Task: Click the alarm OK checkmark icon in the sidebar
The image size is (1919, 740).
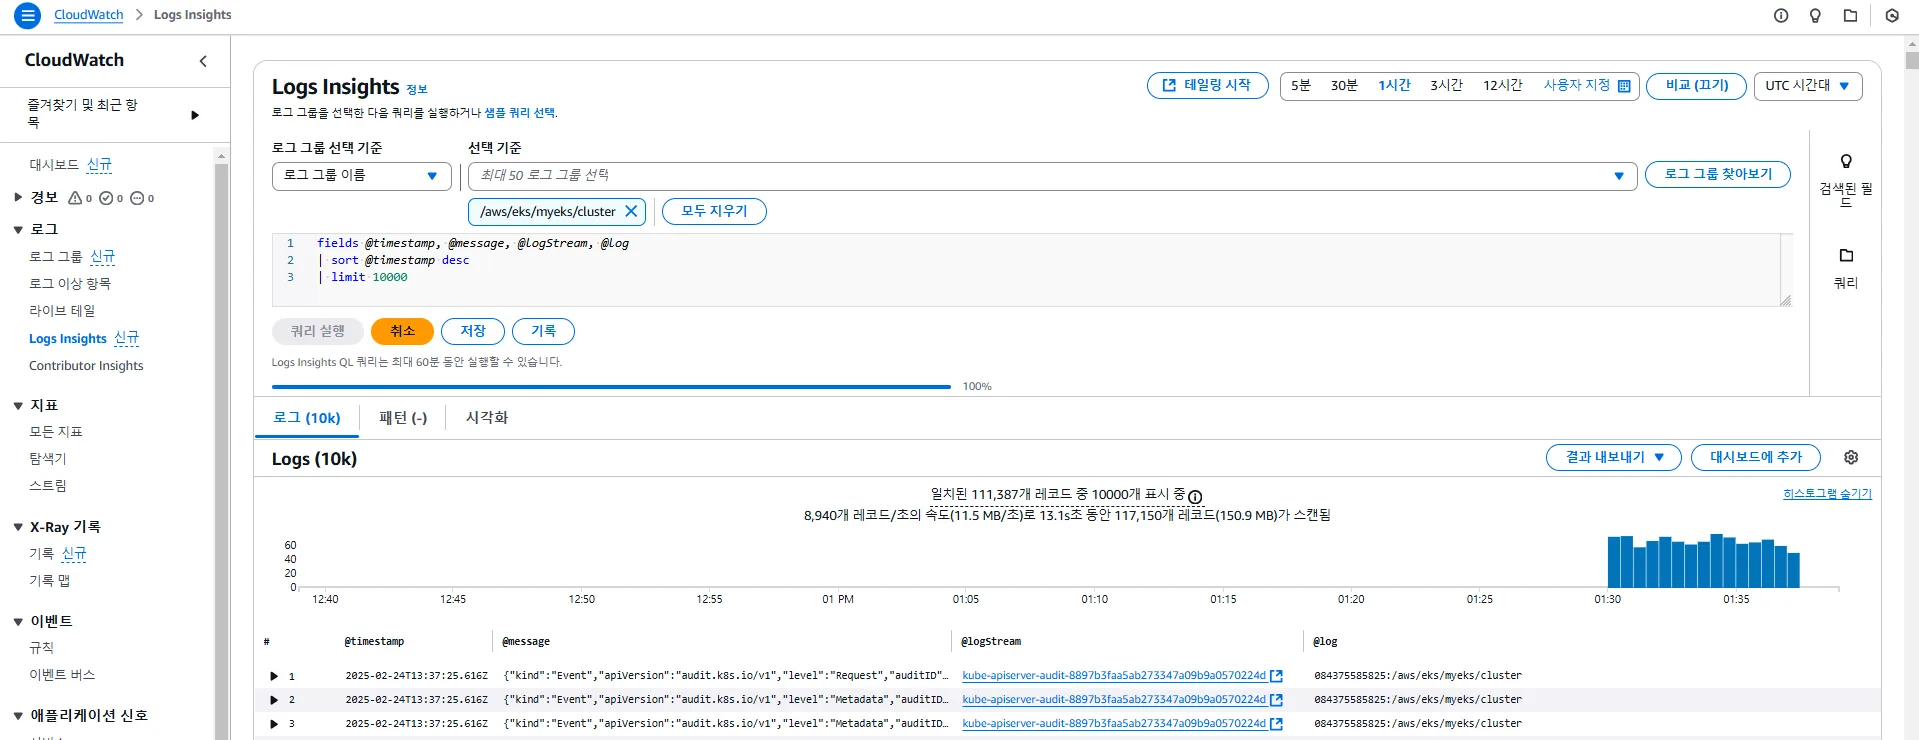Action: (x=106, y=198)
